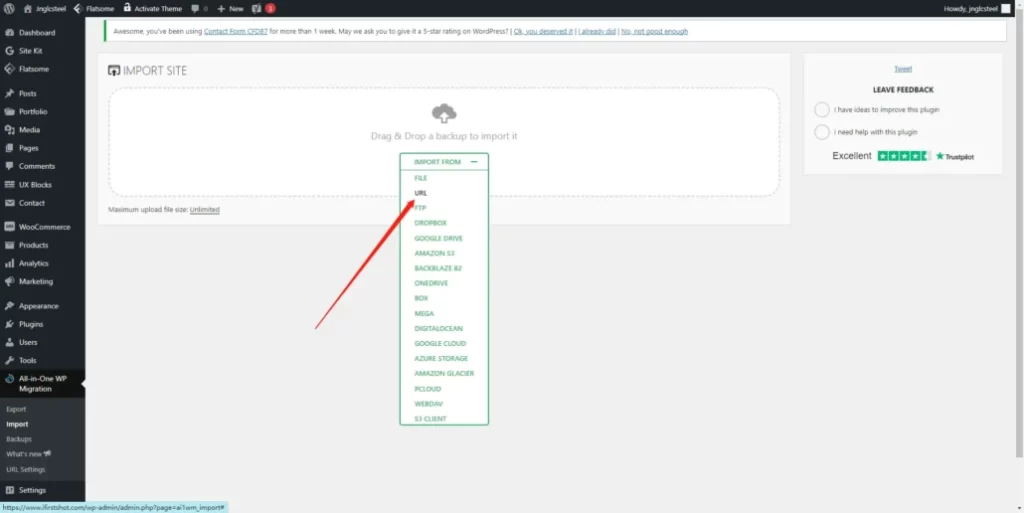Click the Tweet link
The height and width of the screenshot is (513, 1024).
[903, 69]
